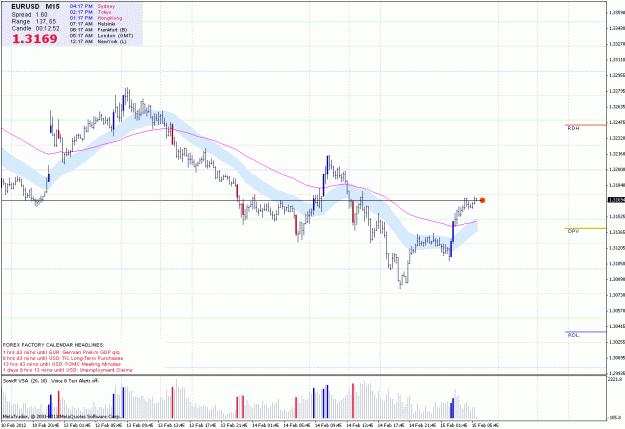Click the EURUSD M15 symbol title

point(35,7)
